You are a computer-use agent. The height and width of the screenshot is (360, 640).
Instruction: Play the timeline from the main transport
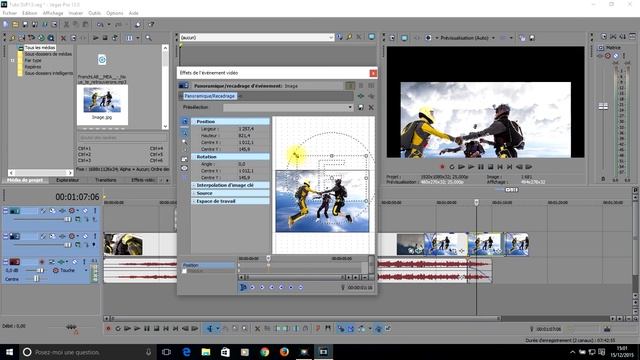[137, 329]
